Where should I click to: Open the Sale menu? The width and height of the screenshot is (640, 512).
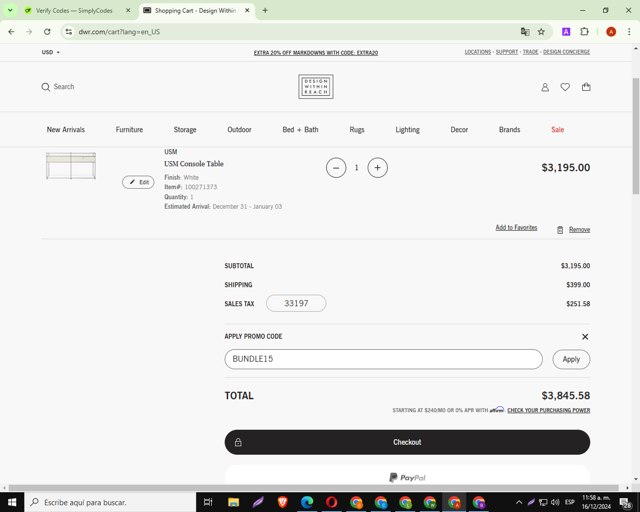558,130
